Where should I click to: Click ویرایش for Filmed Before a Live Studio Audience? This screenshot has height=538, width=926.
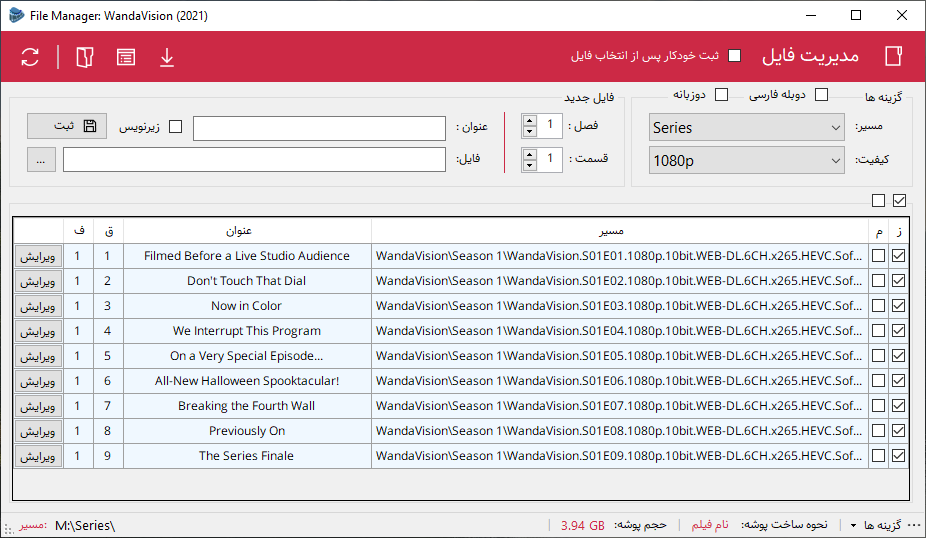click(x=38, y=257)
